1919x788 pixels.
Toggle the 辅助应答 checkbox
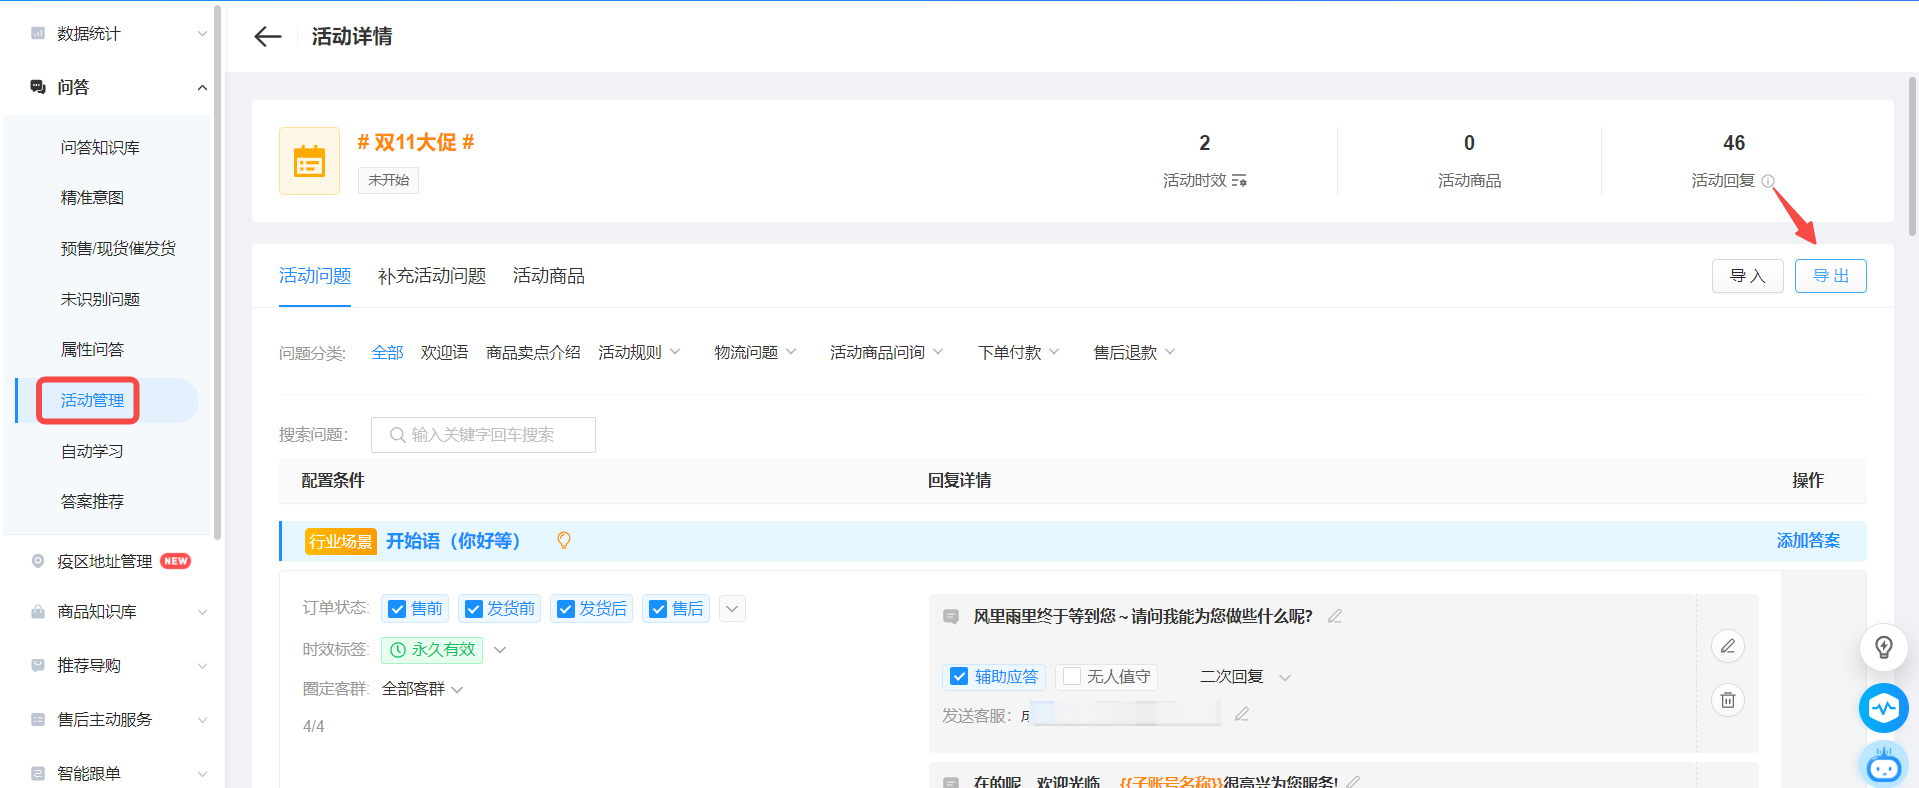tap(959, 676)
